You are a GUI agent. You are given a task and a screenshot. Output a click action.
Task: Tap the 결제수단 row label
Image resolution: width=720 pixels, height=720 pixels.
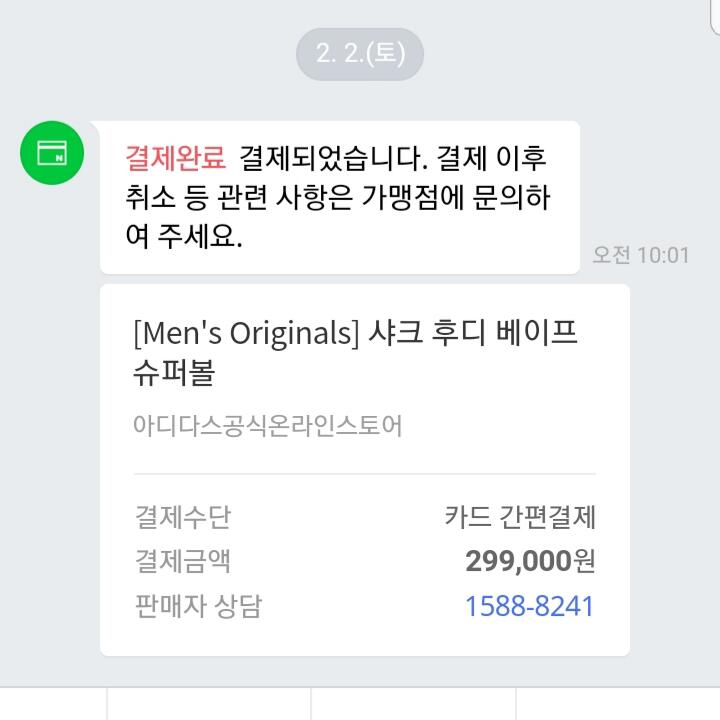(182, 517)
